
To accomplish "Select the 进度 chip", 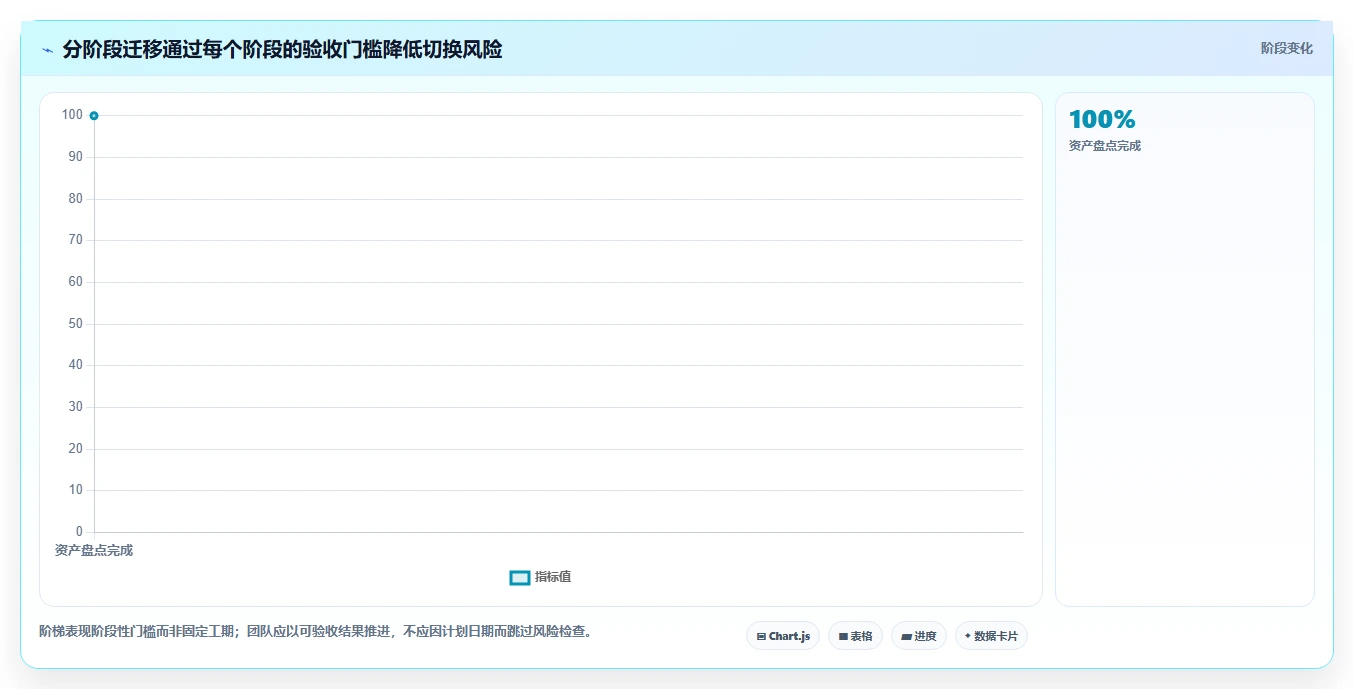I will click(x=918, y=636).
